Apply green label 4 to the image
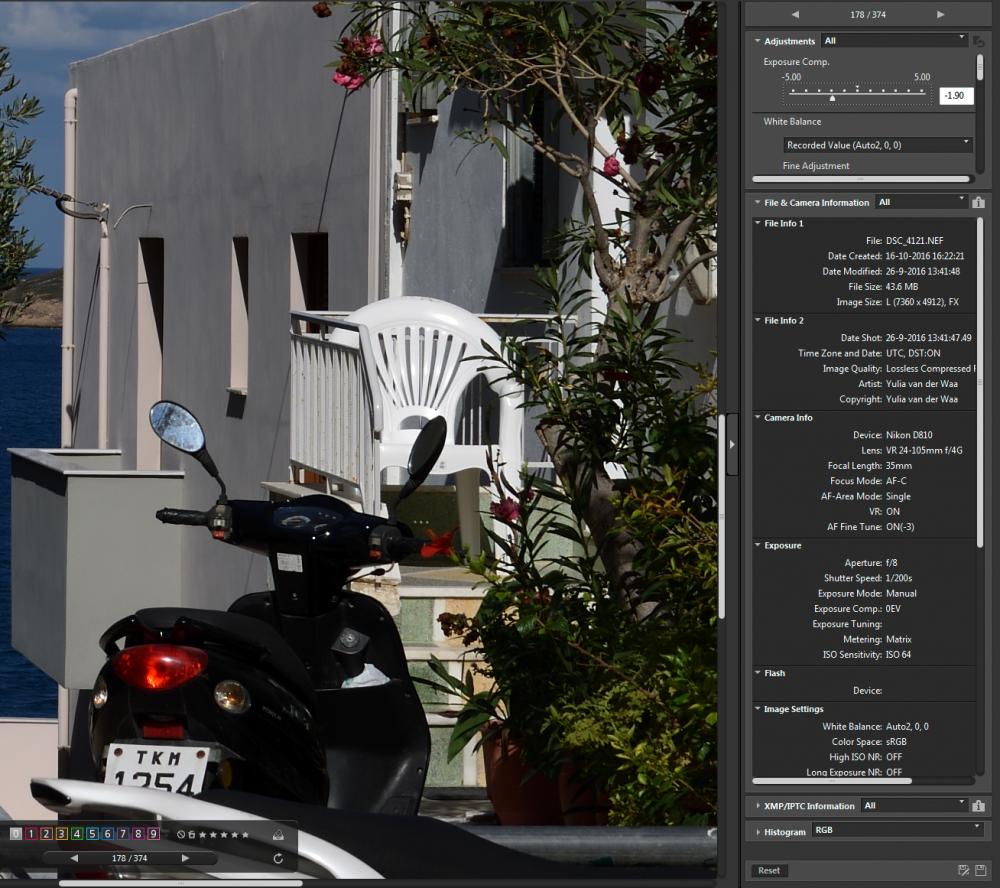 pos(77,834)
